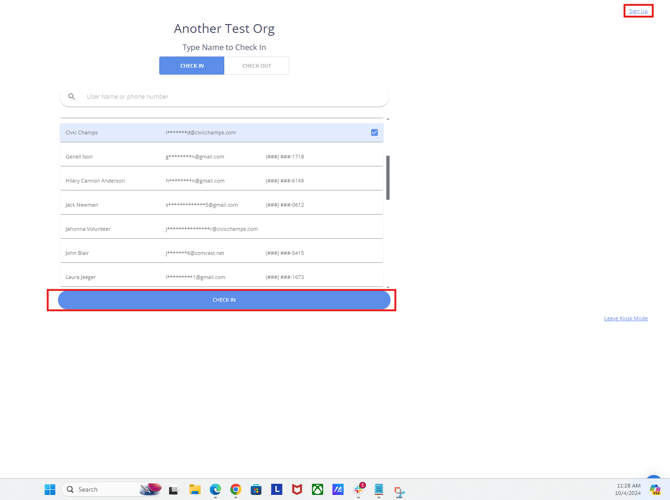
Task: Click the Sign Up link
Action: click(x=638, y=11)
